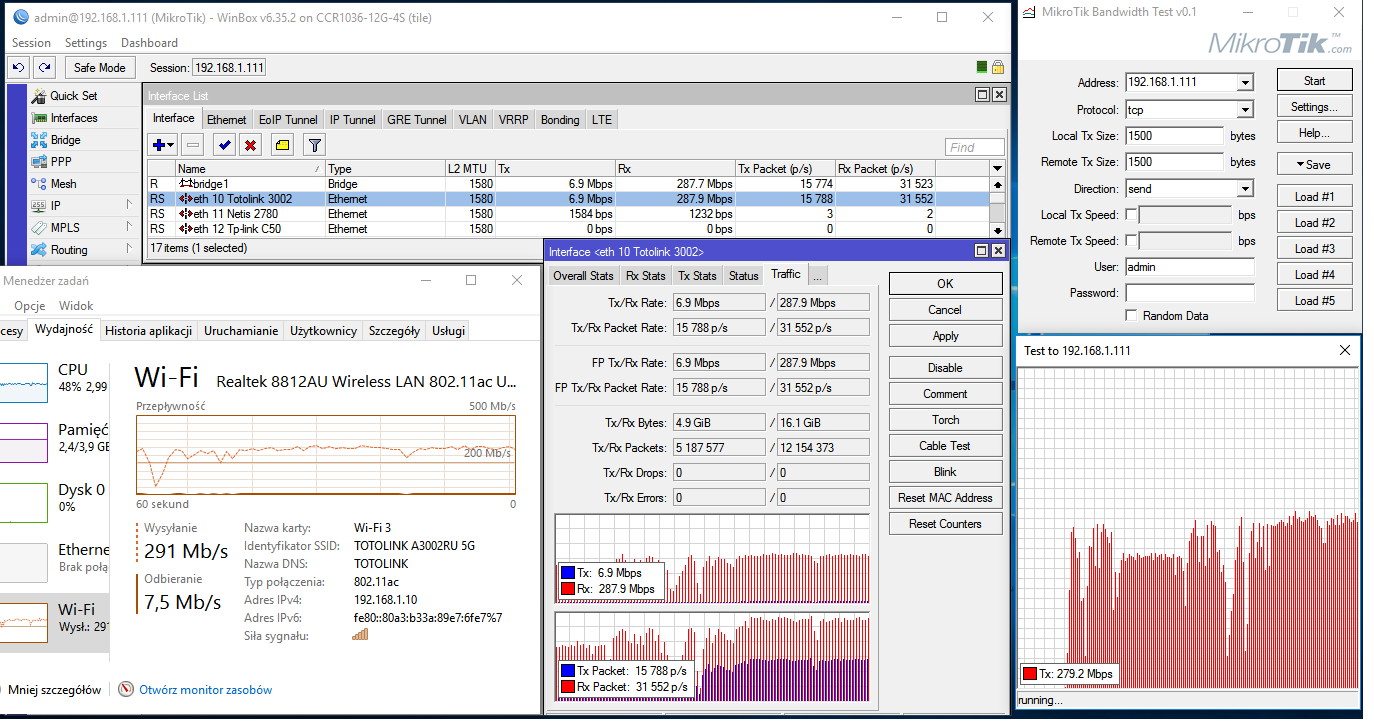
Task: Open the Protocol dropdown showing tcp
Action: click(x=1244, y=110)
